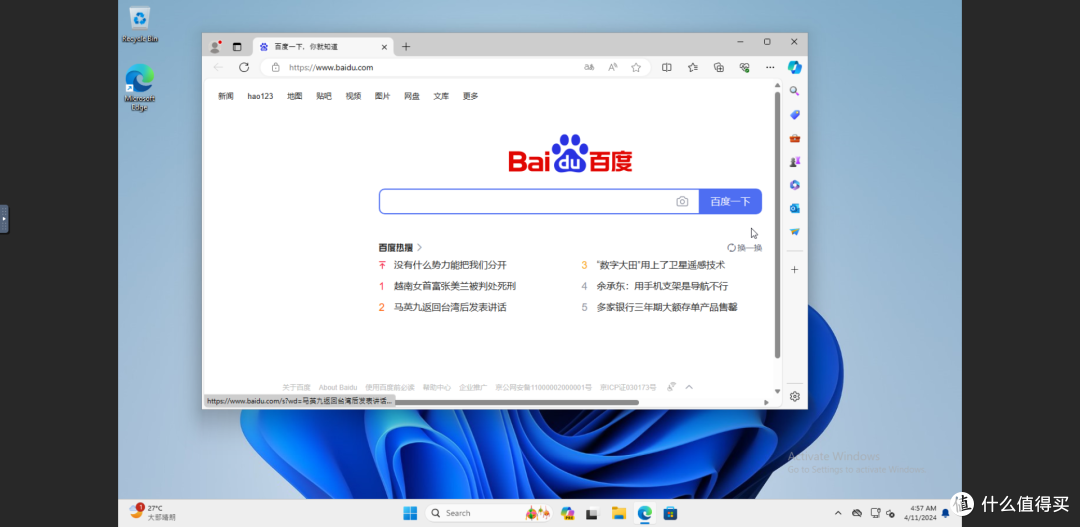Open the 地图 navigation link
This screenshot has width=1080, height=527.
[x=295, y=96]
